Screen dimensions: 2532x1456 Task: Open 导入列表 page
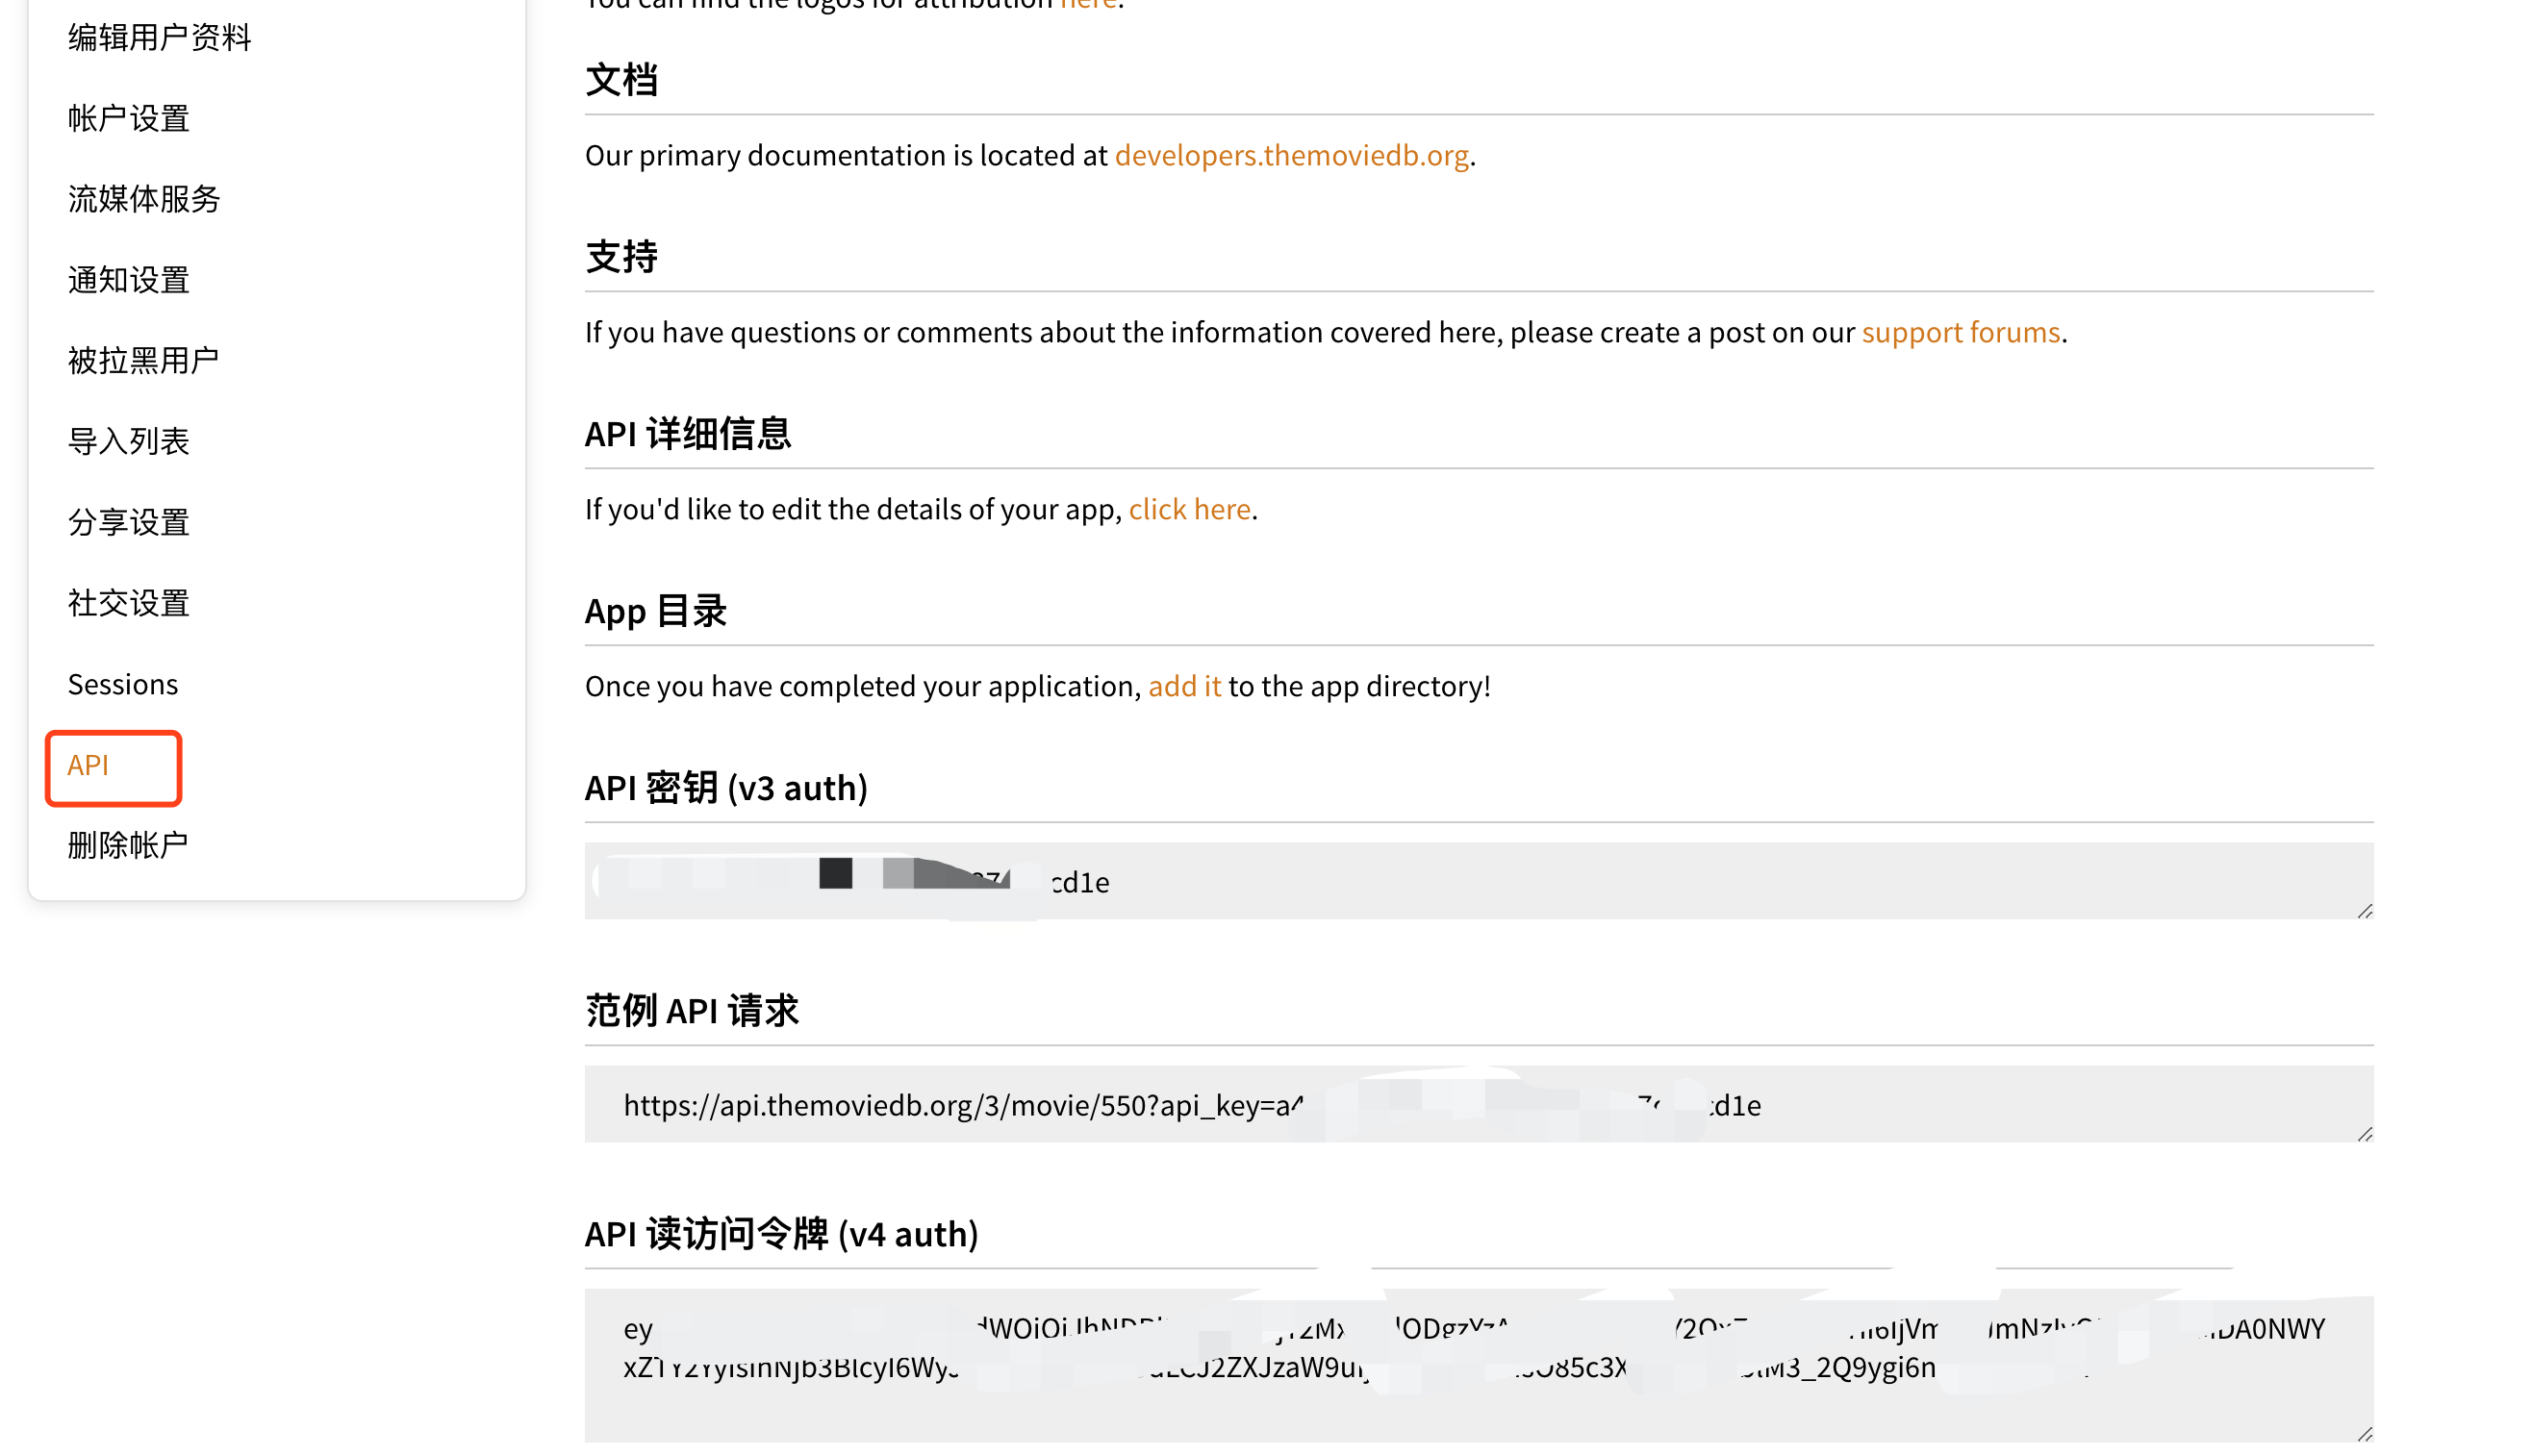click(128, 441)
